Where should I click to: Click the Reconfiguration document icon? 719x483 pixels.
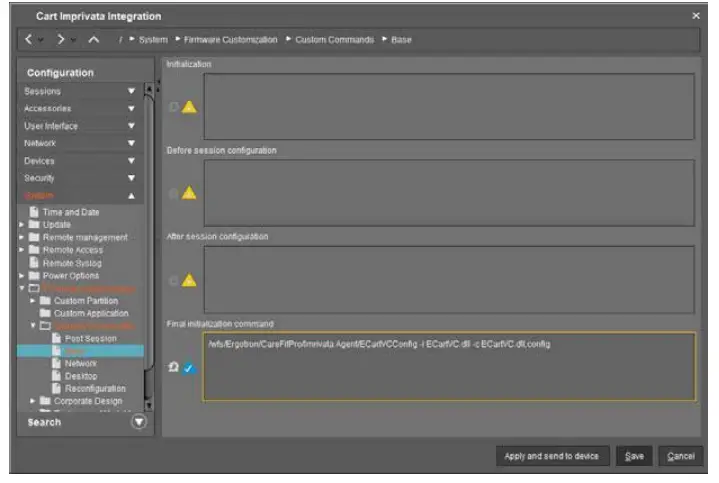pos(56,388)
